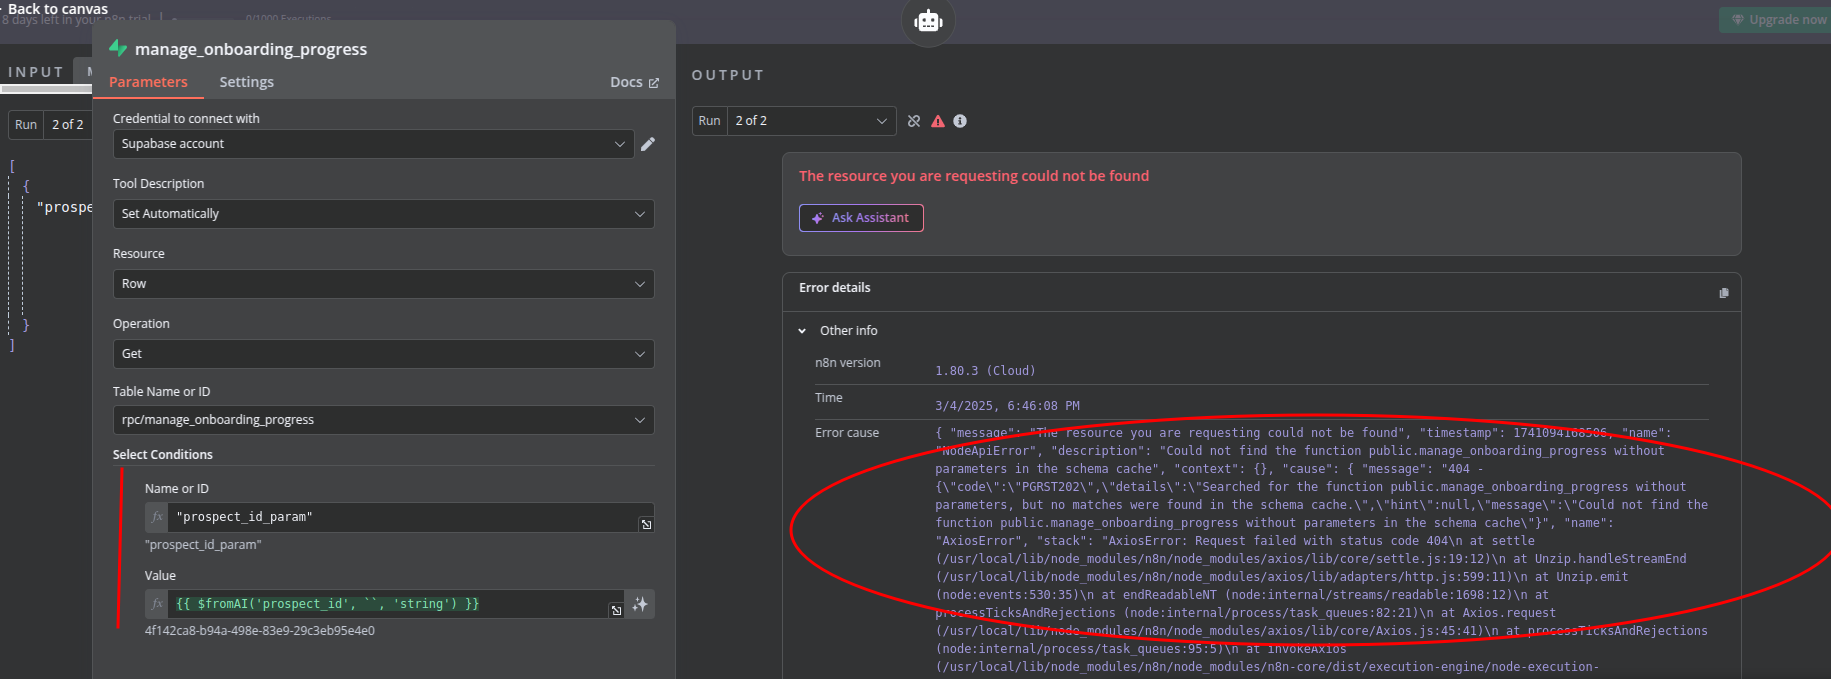Click Select Conditions label
Image resolution: width=1831 pixels, height=679 pixels.
163,455
